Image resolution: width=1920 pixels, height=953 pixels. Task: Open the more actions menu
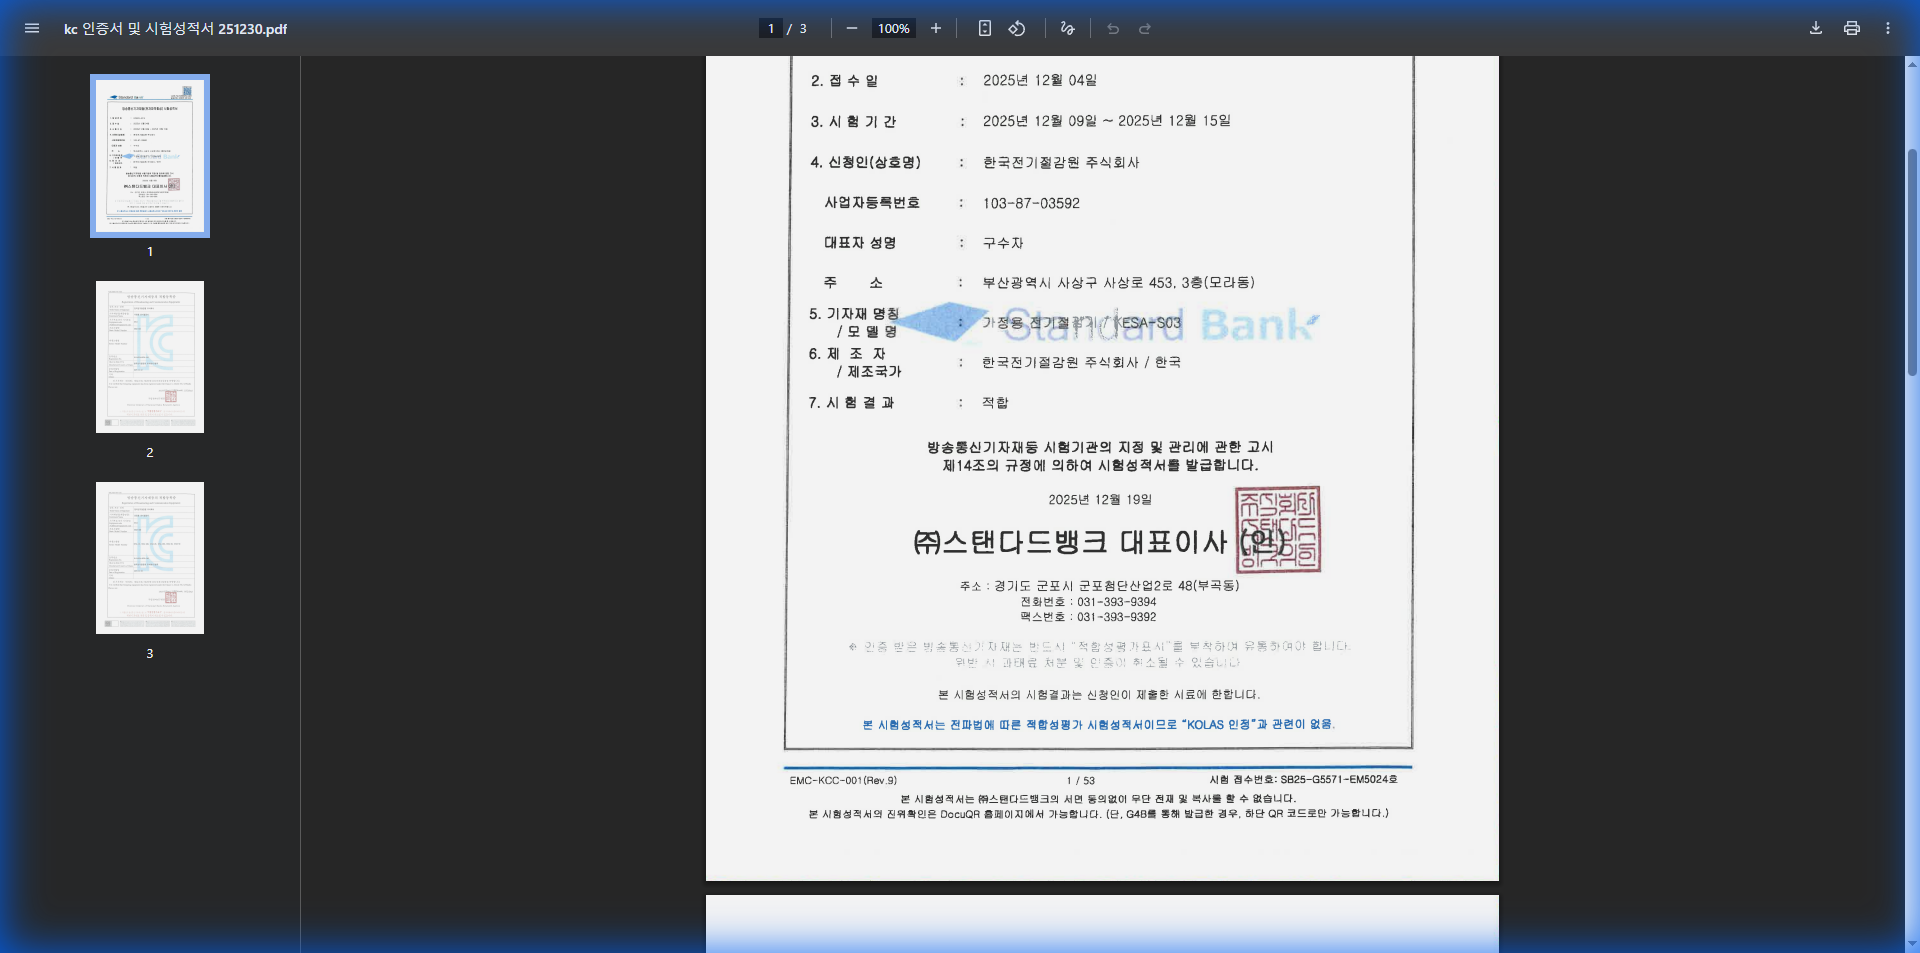(1888, 28)
